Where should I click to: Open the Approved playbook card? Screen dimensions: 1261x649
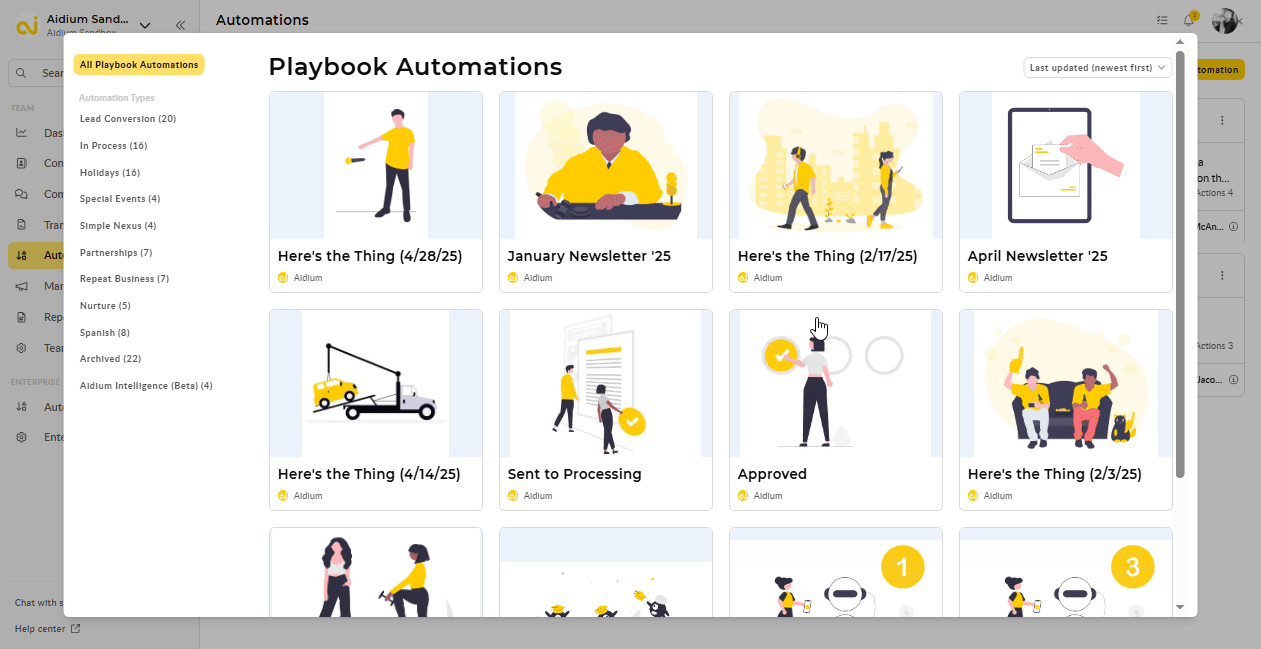pyautogui.click(x=836, y=410)
